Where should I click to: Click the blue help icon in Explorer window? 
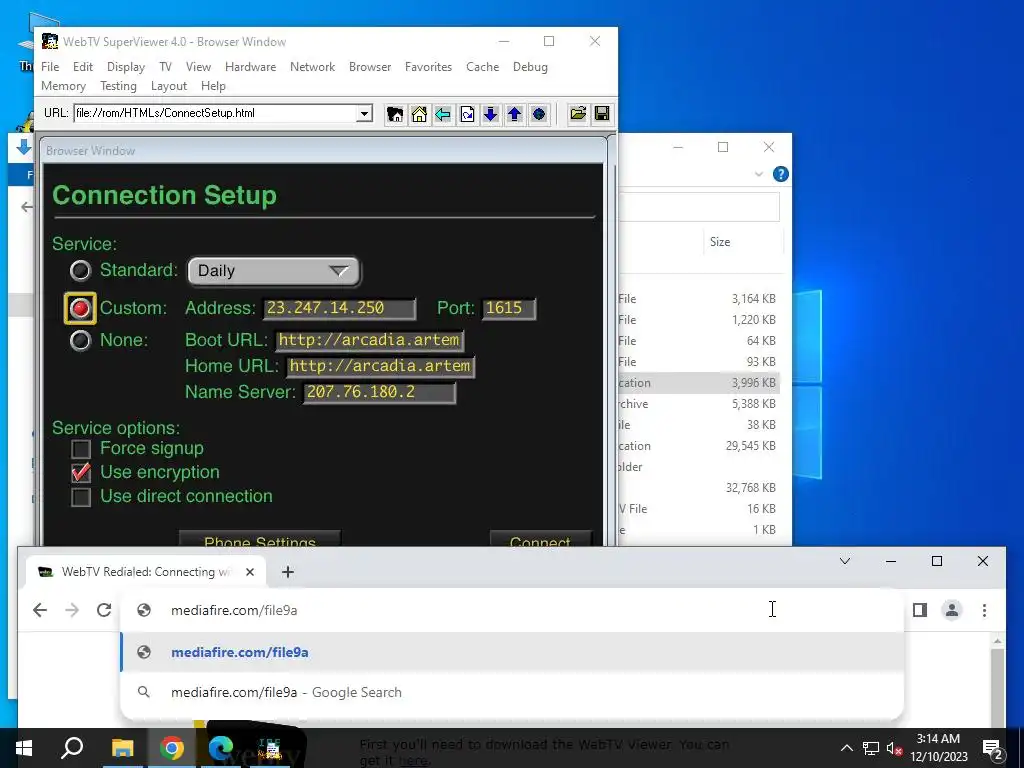pyautogui.click(x=780, y=174)
